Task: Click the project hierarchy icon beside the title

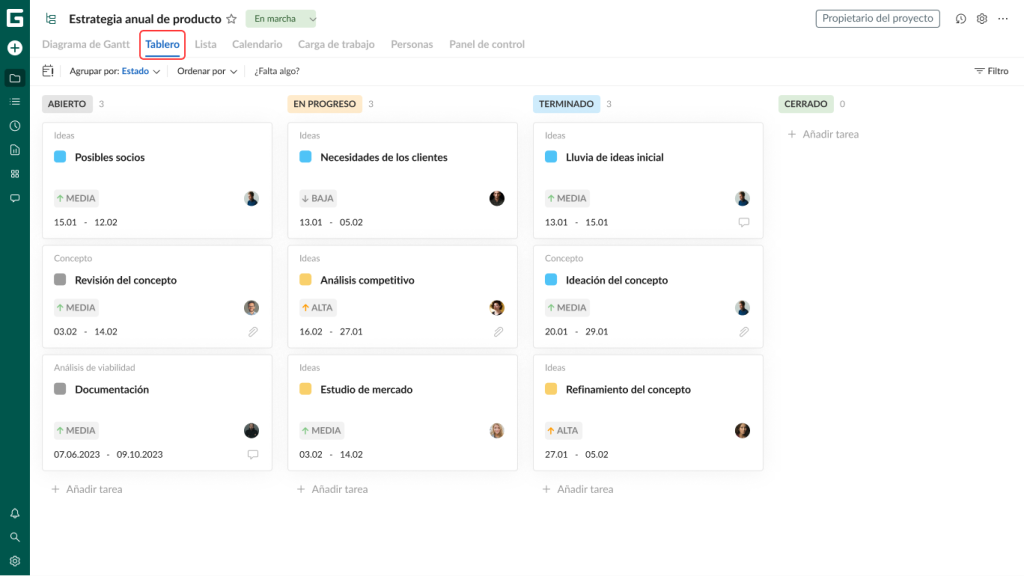Action: point(51,19)
